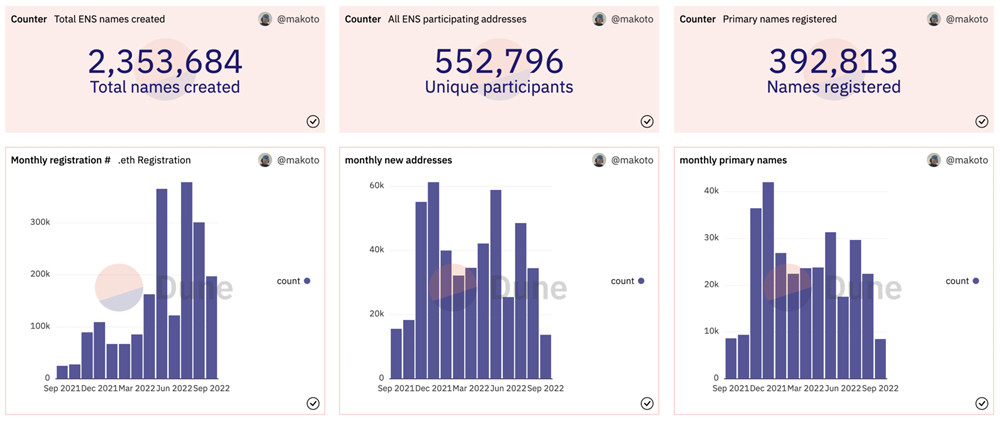Open @makoto link on Primary names registered card
Image resolution: width=1000 pixels, height=423 pixels.
point(967,19)
